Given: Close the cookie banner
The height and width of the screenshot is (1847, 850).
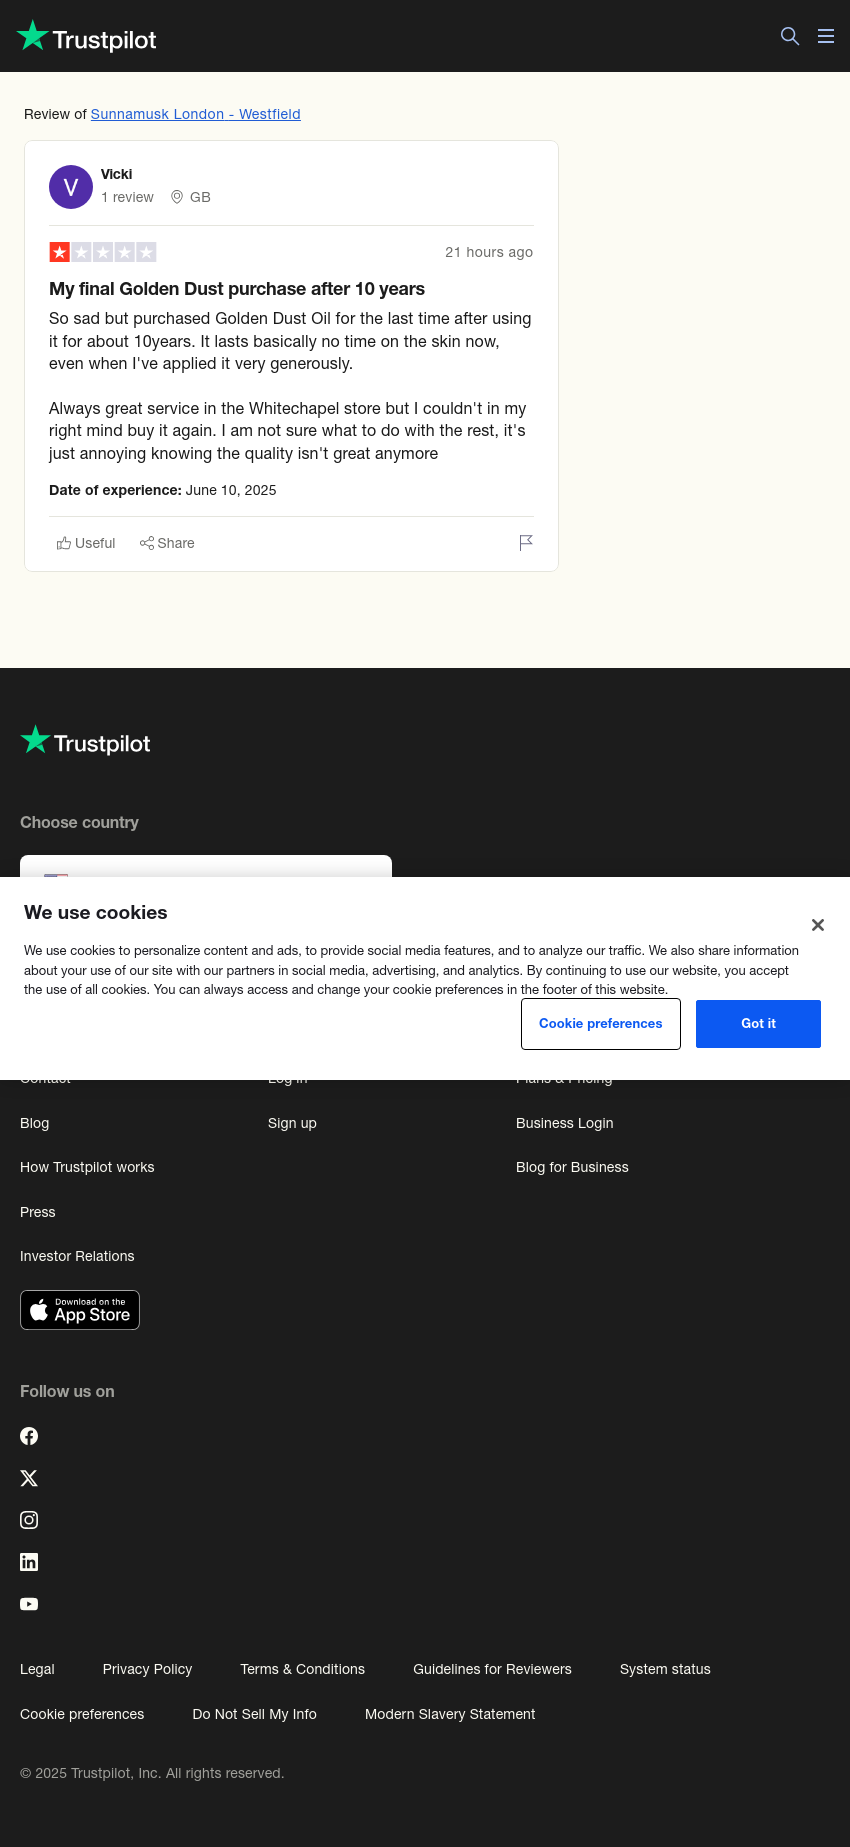Looking at the screenshot, I should coord(818,925).
